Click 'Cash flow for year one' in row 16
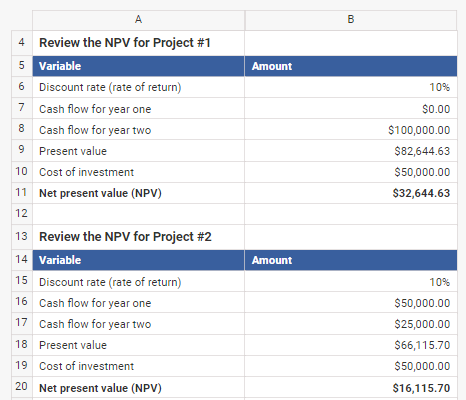Viewport: 466px width, 400px height. 138,303
